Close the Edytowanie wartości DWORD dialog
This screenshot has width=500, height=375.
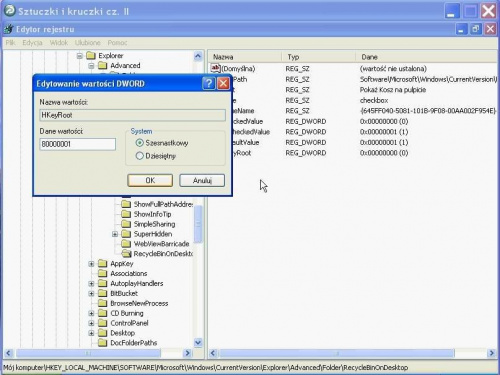click(x=223, y=83)
